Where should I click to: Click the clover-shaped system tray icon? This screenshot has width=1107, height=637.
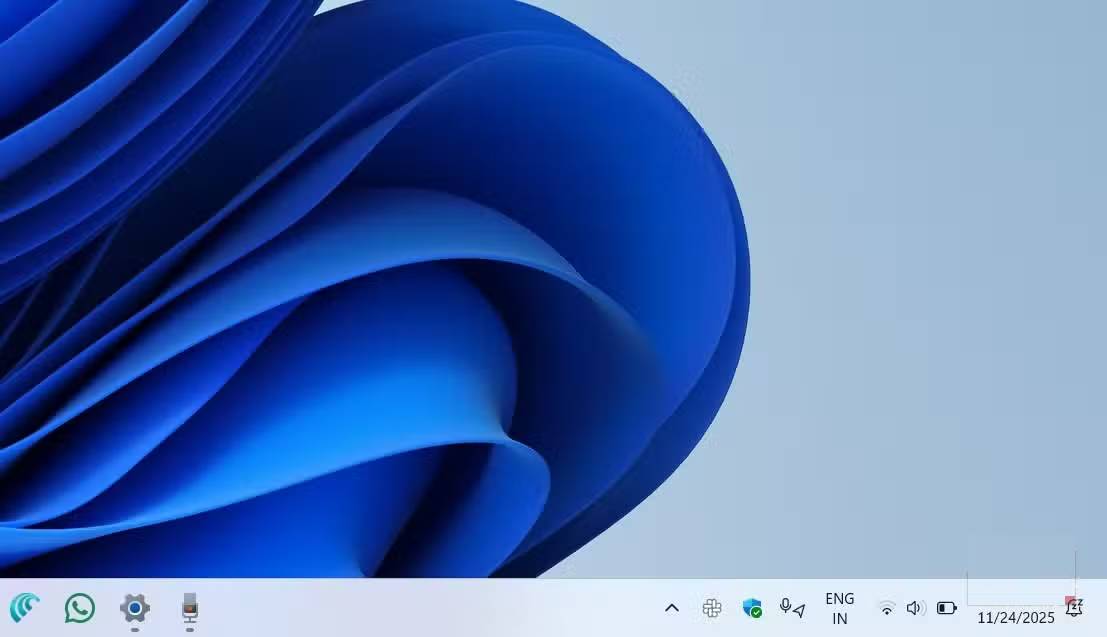[x=711, y=607]
